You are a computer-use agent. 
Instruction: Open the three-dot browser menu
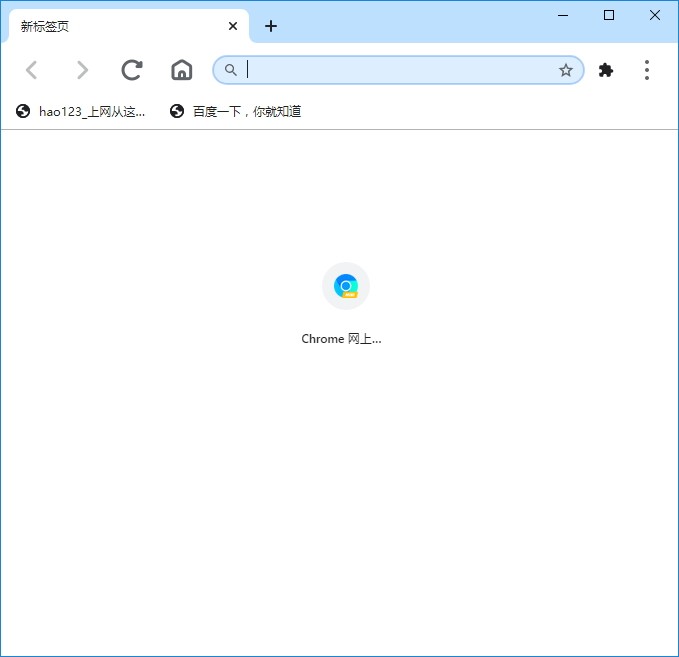pyautogui.click(x=647, y=70)
